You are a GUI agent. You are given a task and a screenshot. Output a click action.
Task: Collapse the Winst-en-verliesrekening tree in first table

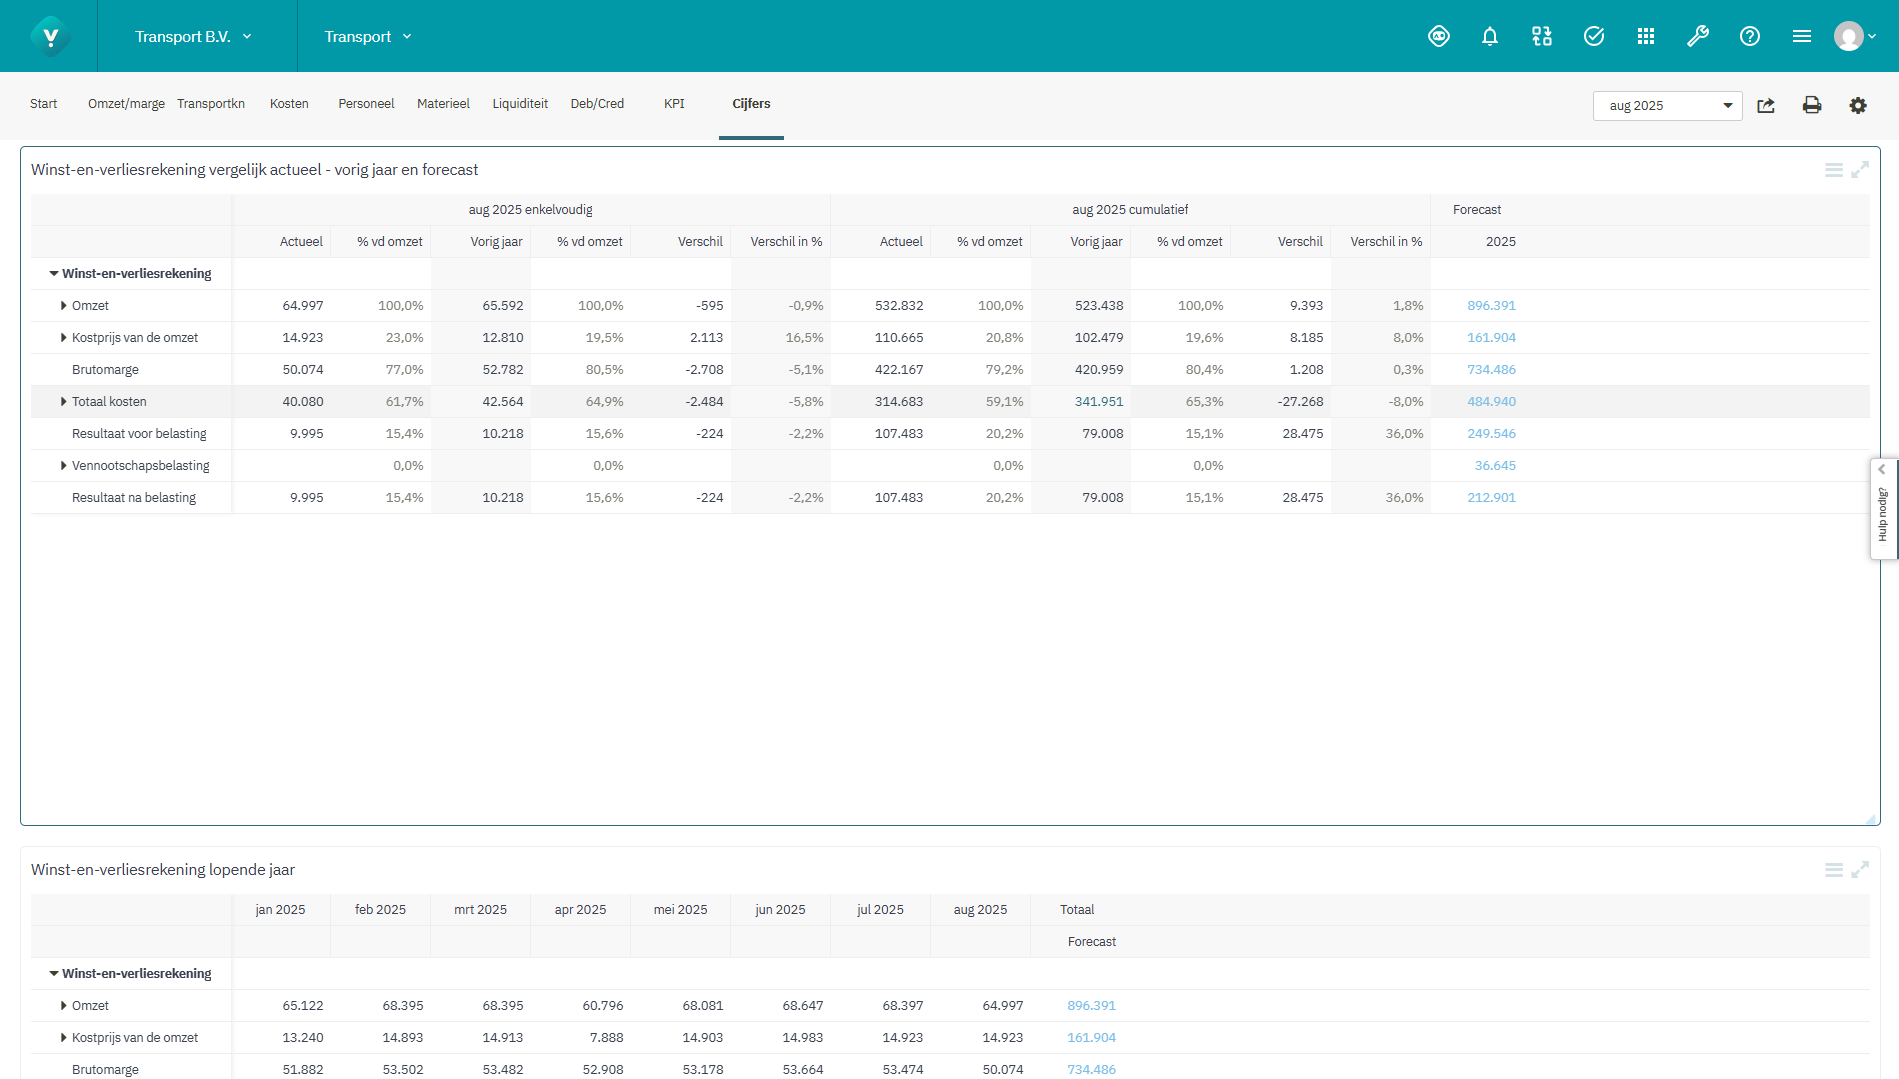(x=54, y=274)
